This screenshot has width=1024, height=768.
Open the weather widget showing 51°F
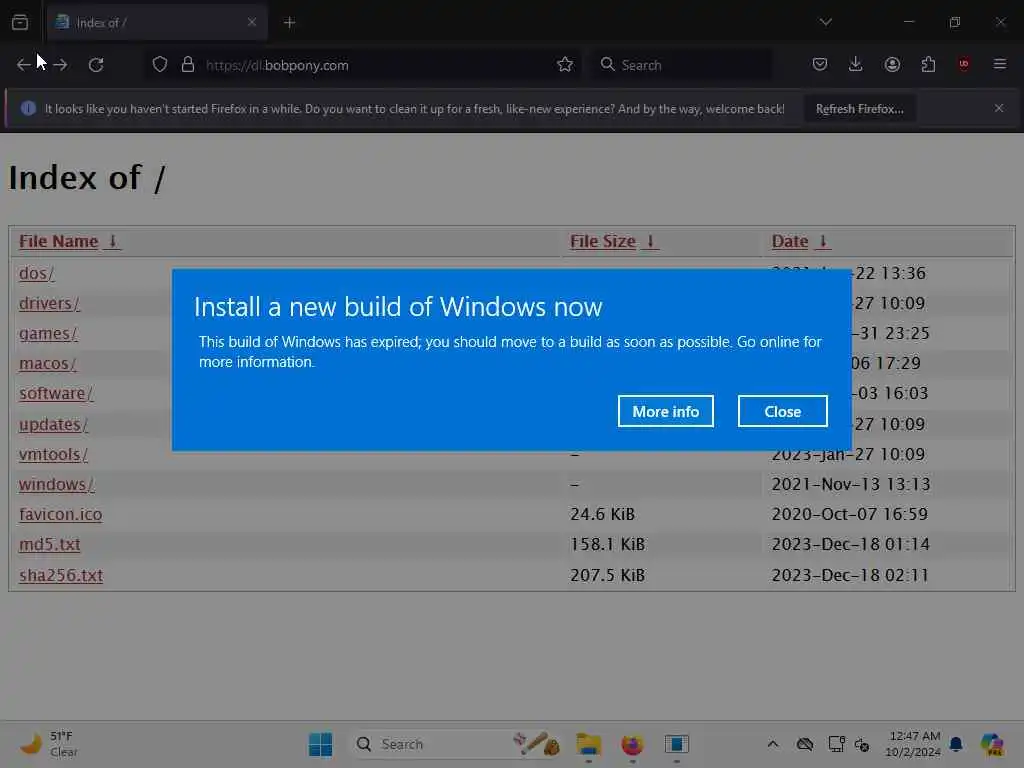click(x=50, y=744)
